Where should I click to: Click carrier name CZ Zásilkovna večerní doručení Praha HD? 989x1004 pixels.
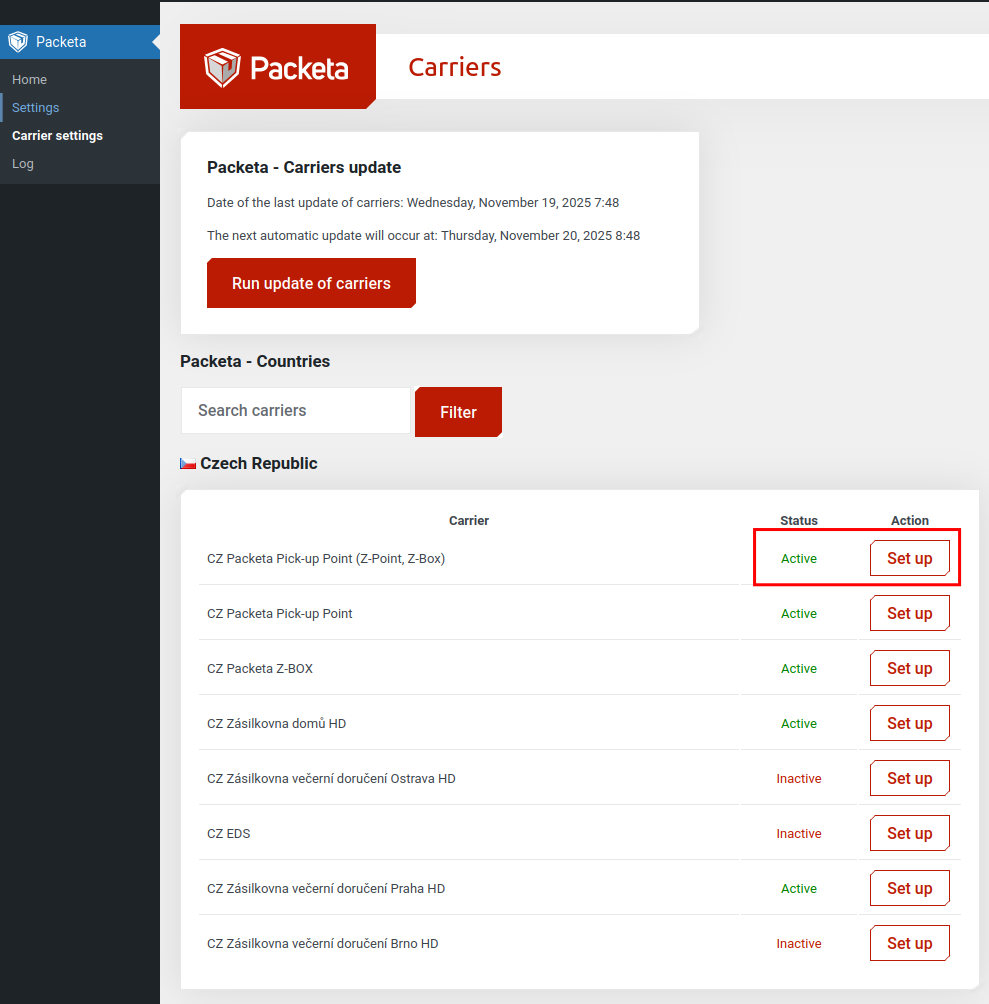tap(326, 889)
